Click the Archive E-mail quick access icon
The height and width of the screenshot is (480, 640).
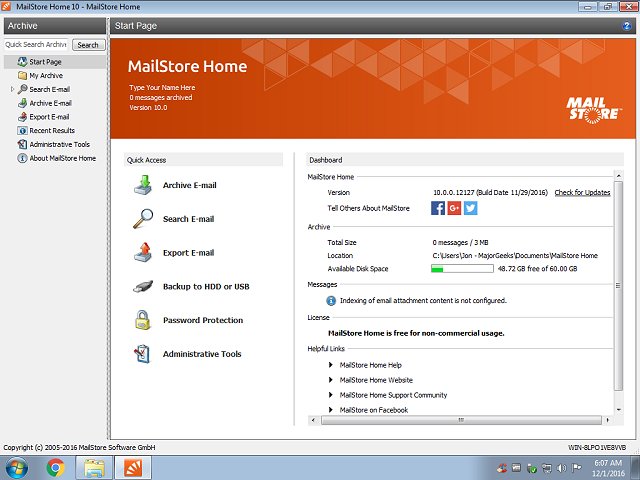tap(143, 185)
